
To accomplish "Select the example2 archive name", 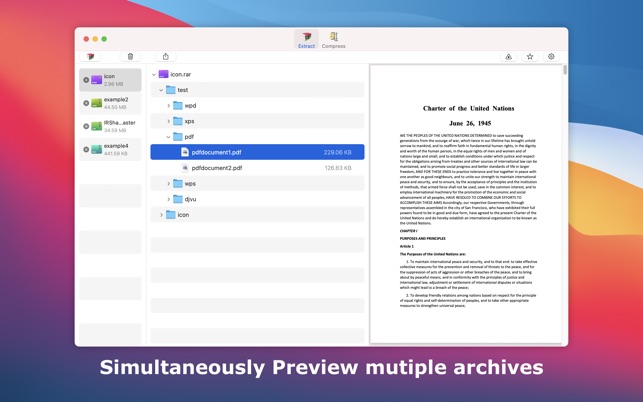I will 116,100.
